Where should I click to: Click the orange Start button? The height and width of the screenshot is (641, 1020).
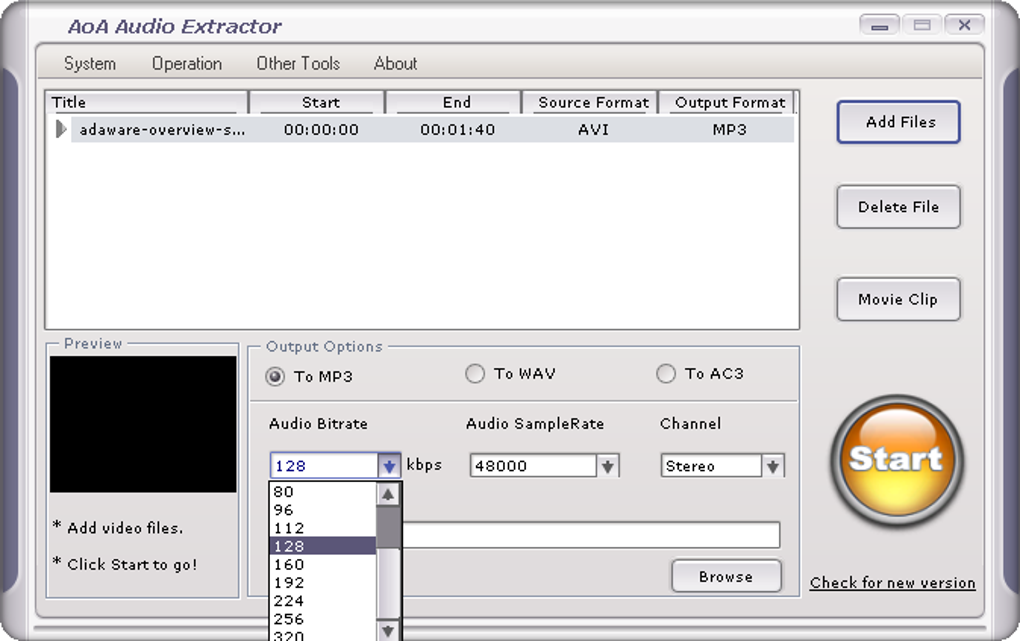click(896, 460)
